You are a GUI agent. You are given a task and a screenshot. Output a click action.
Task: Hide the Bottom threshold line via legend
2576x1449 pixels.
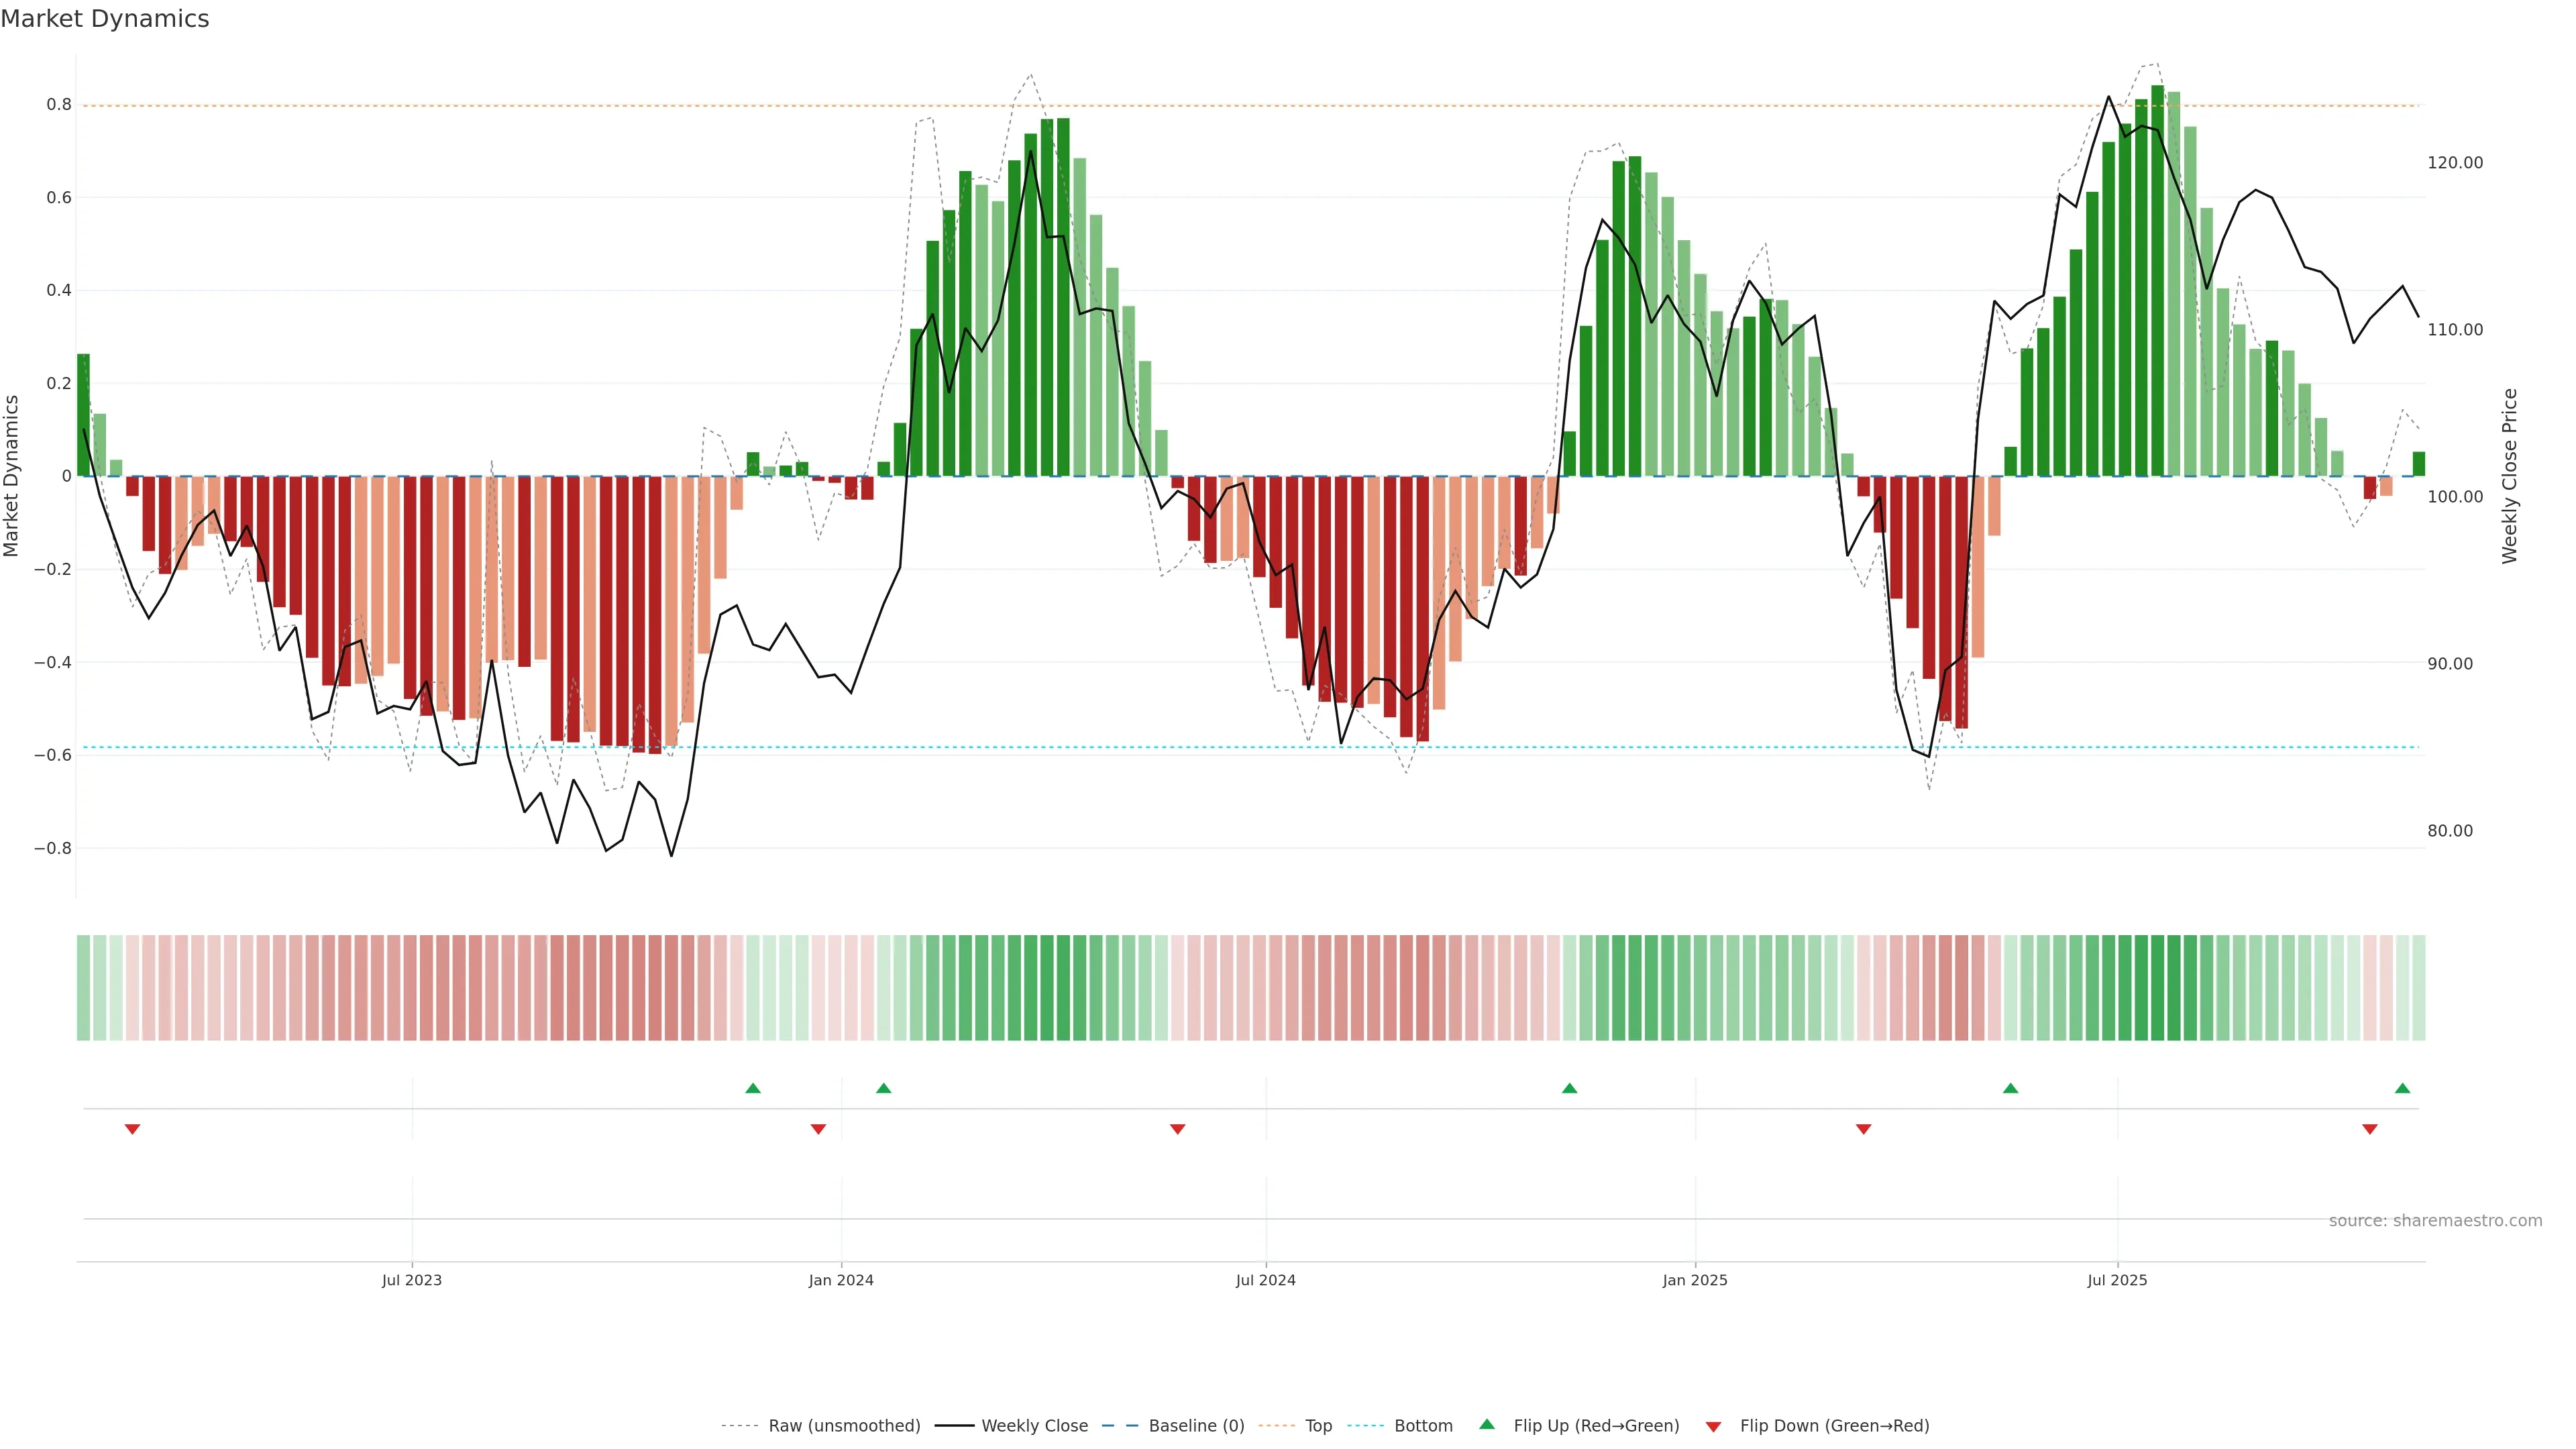tap(1423, 1426)
